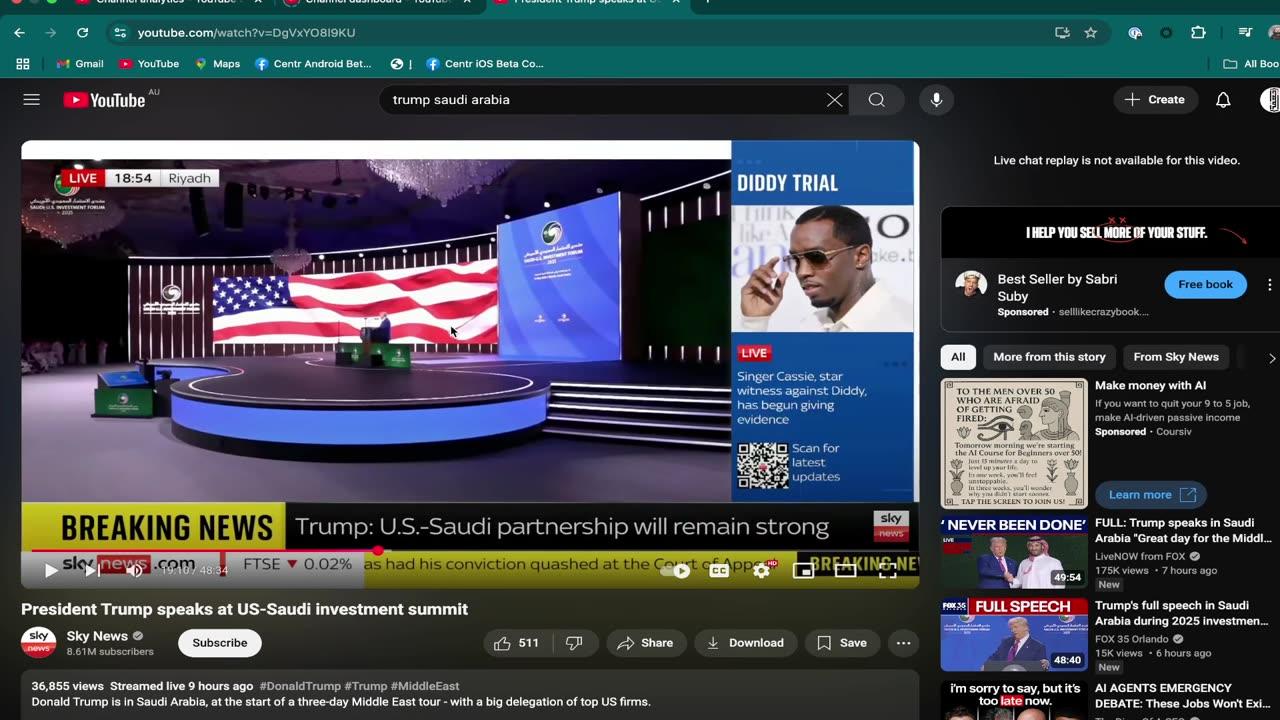Skip to next video
Image resolution: width=1280 pixels, height=720 pixels.
[92, 570]
